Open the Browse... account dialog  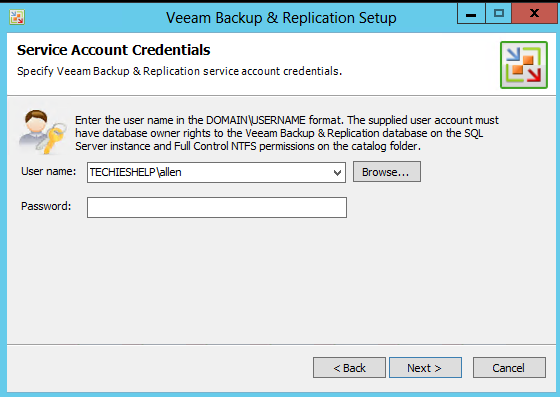coord(387,172)
